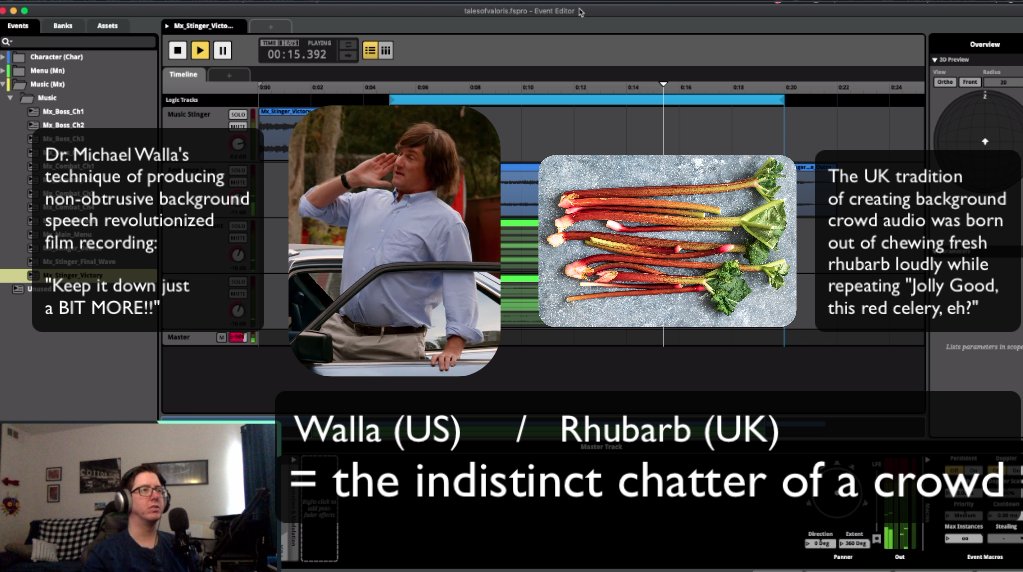Stop event playback with the stop button
The width and height of the screenshot is (1023, 572).
(x=177, y=50)
